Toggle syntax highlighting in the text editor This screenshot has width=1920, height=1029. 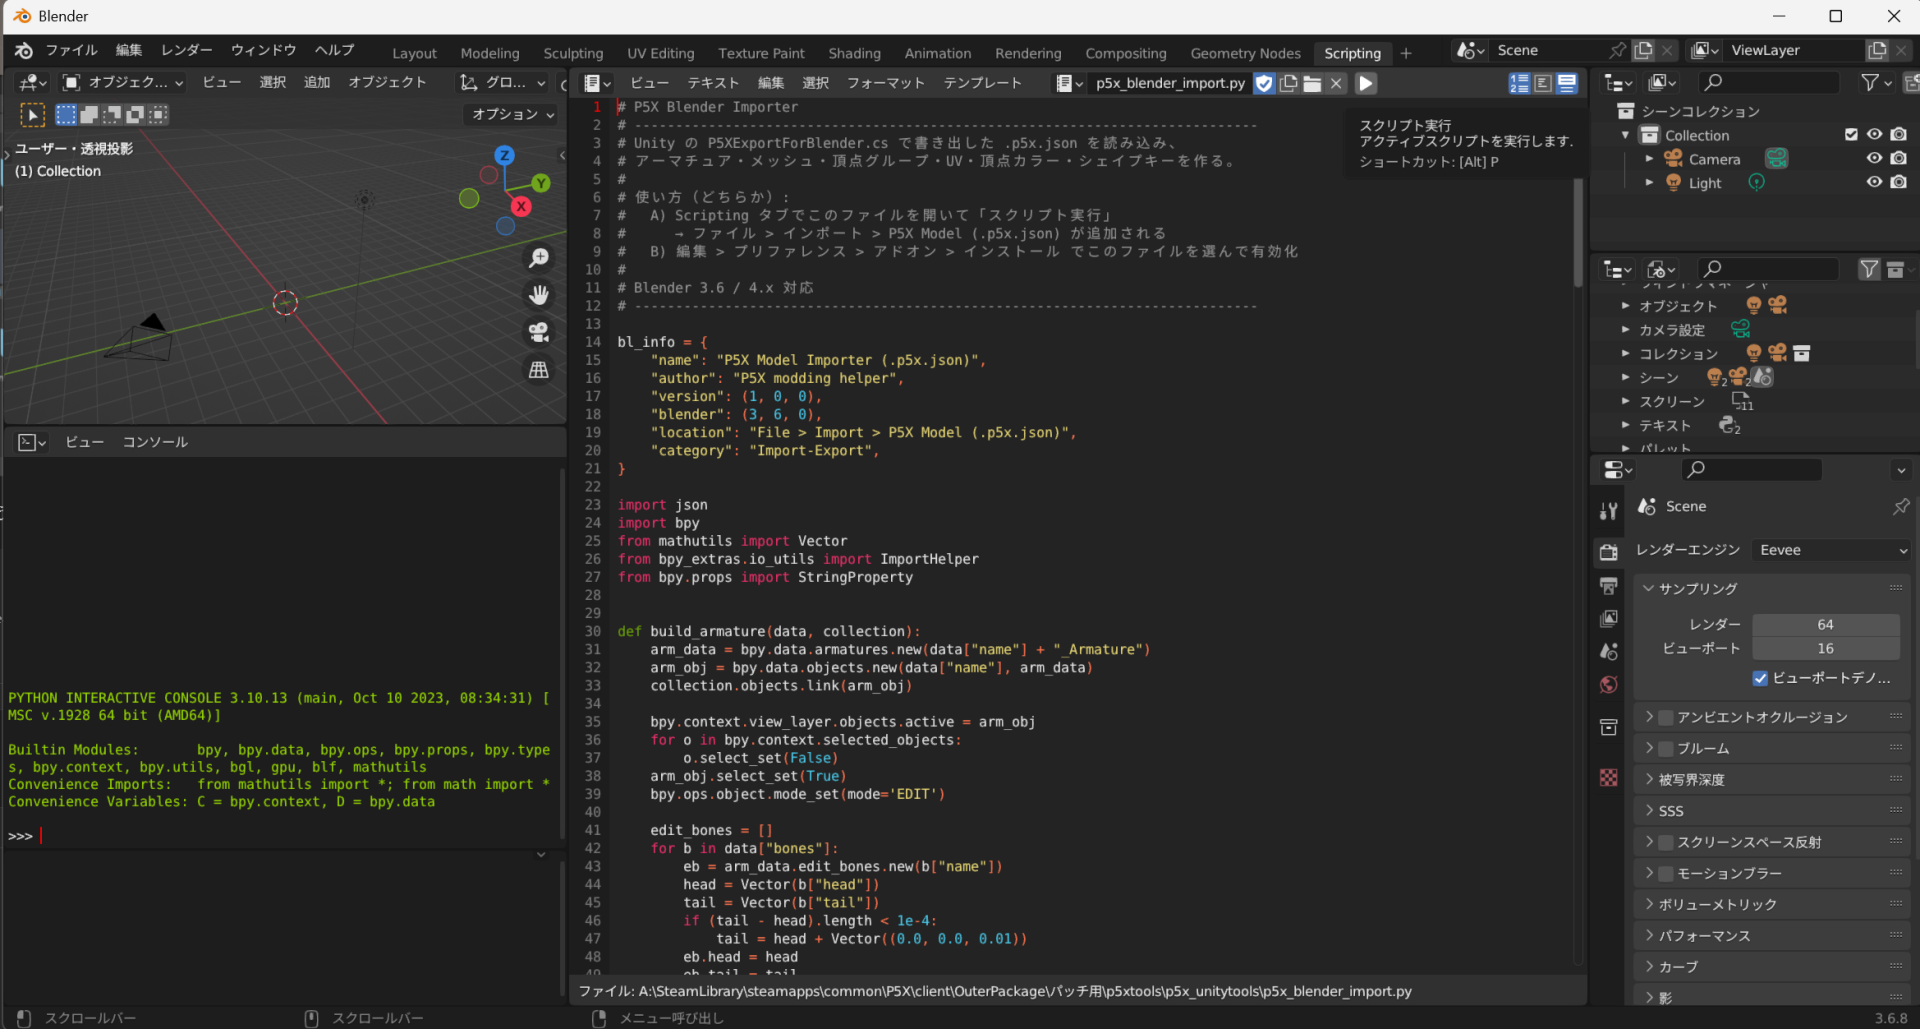pyautogui.click(x=1567, y=83)
